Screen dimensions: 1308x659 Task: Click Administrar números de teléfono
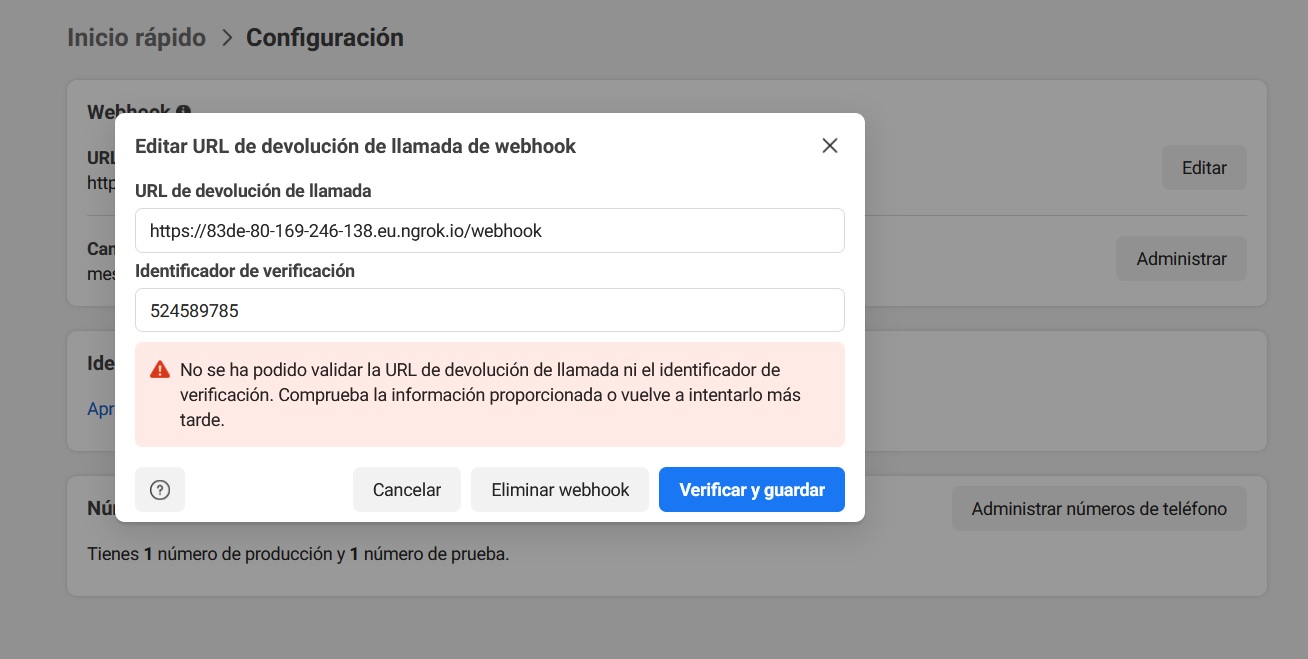pyautogui.click(x=1099, y=508)
